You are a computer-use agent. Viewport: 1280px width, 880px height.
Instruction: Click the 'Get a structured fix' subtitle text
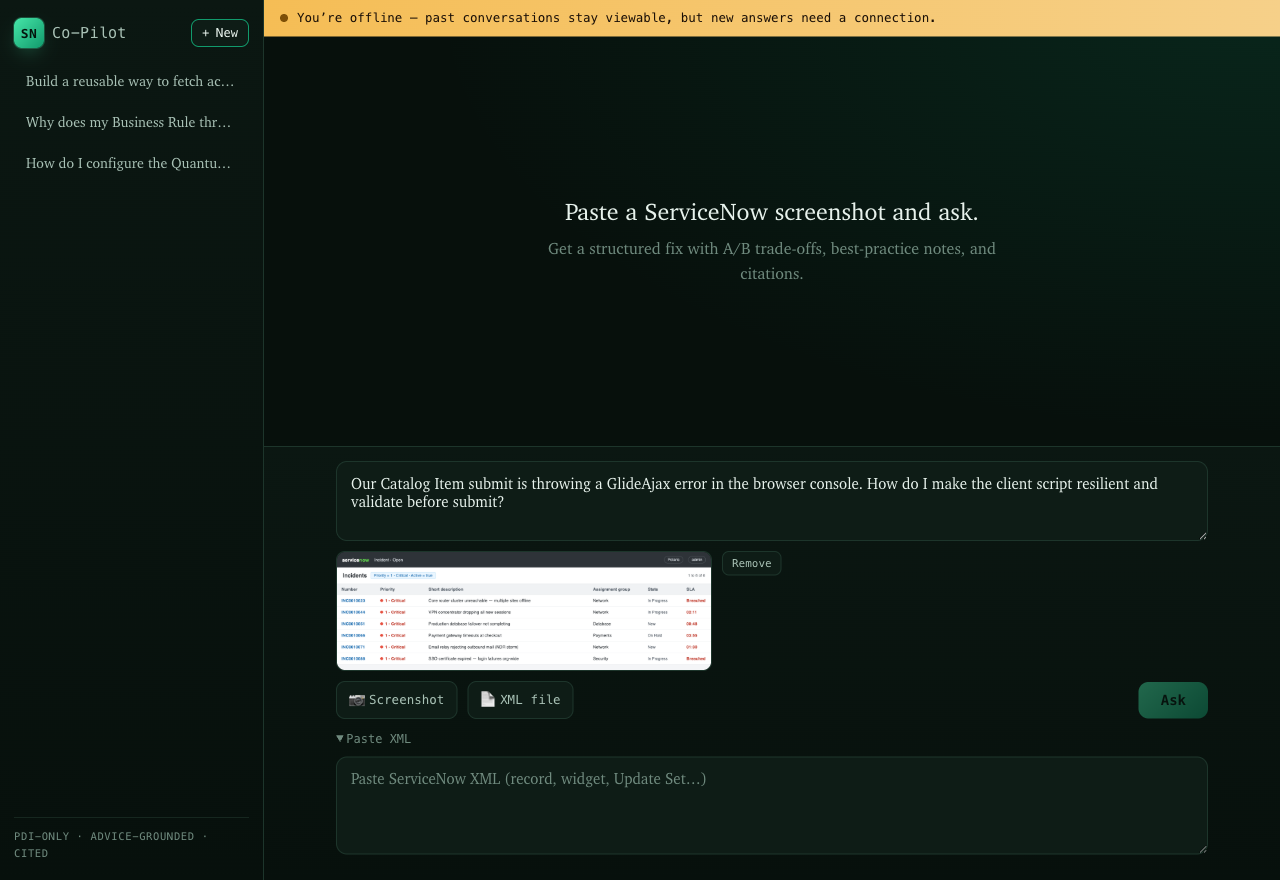pos(772,261)
